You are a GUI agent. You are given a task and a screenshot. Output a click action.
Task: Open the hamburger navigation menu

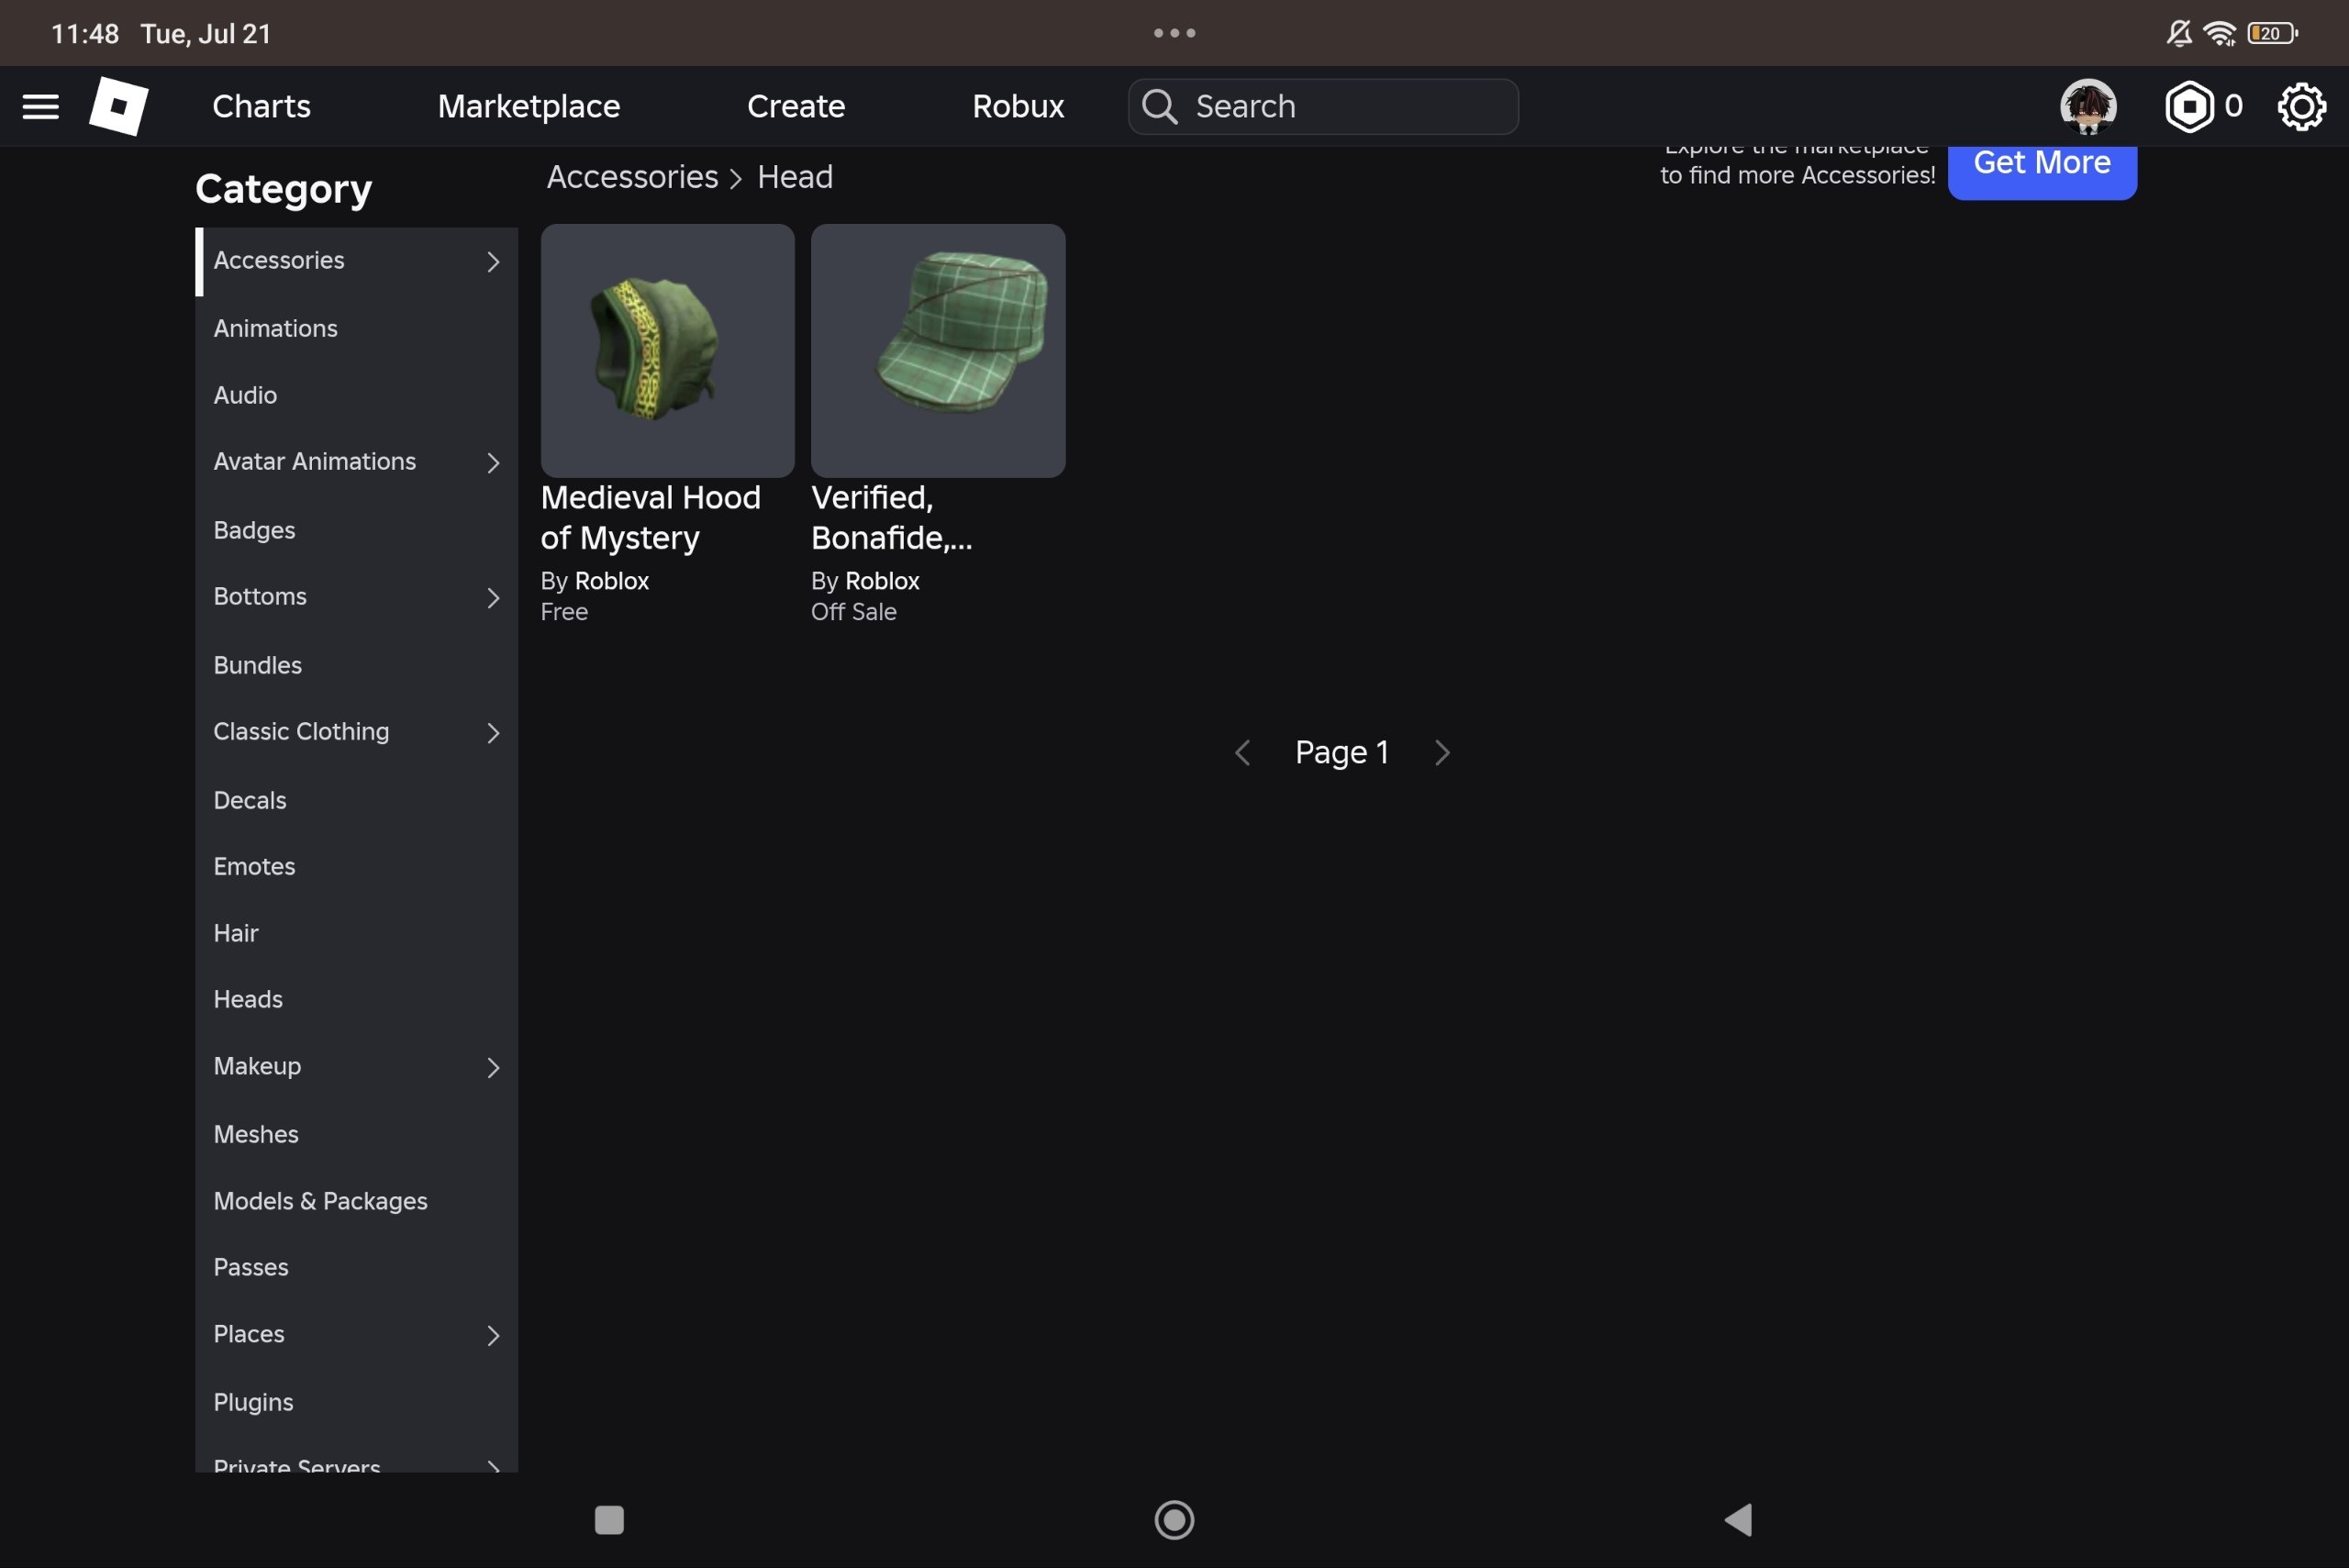click(x=40, y=106)
